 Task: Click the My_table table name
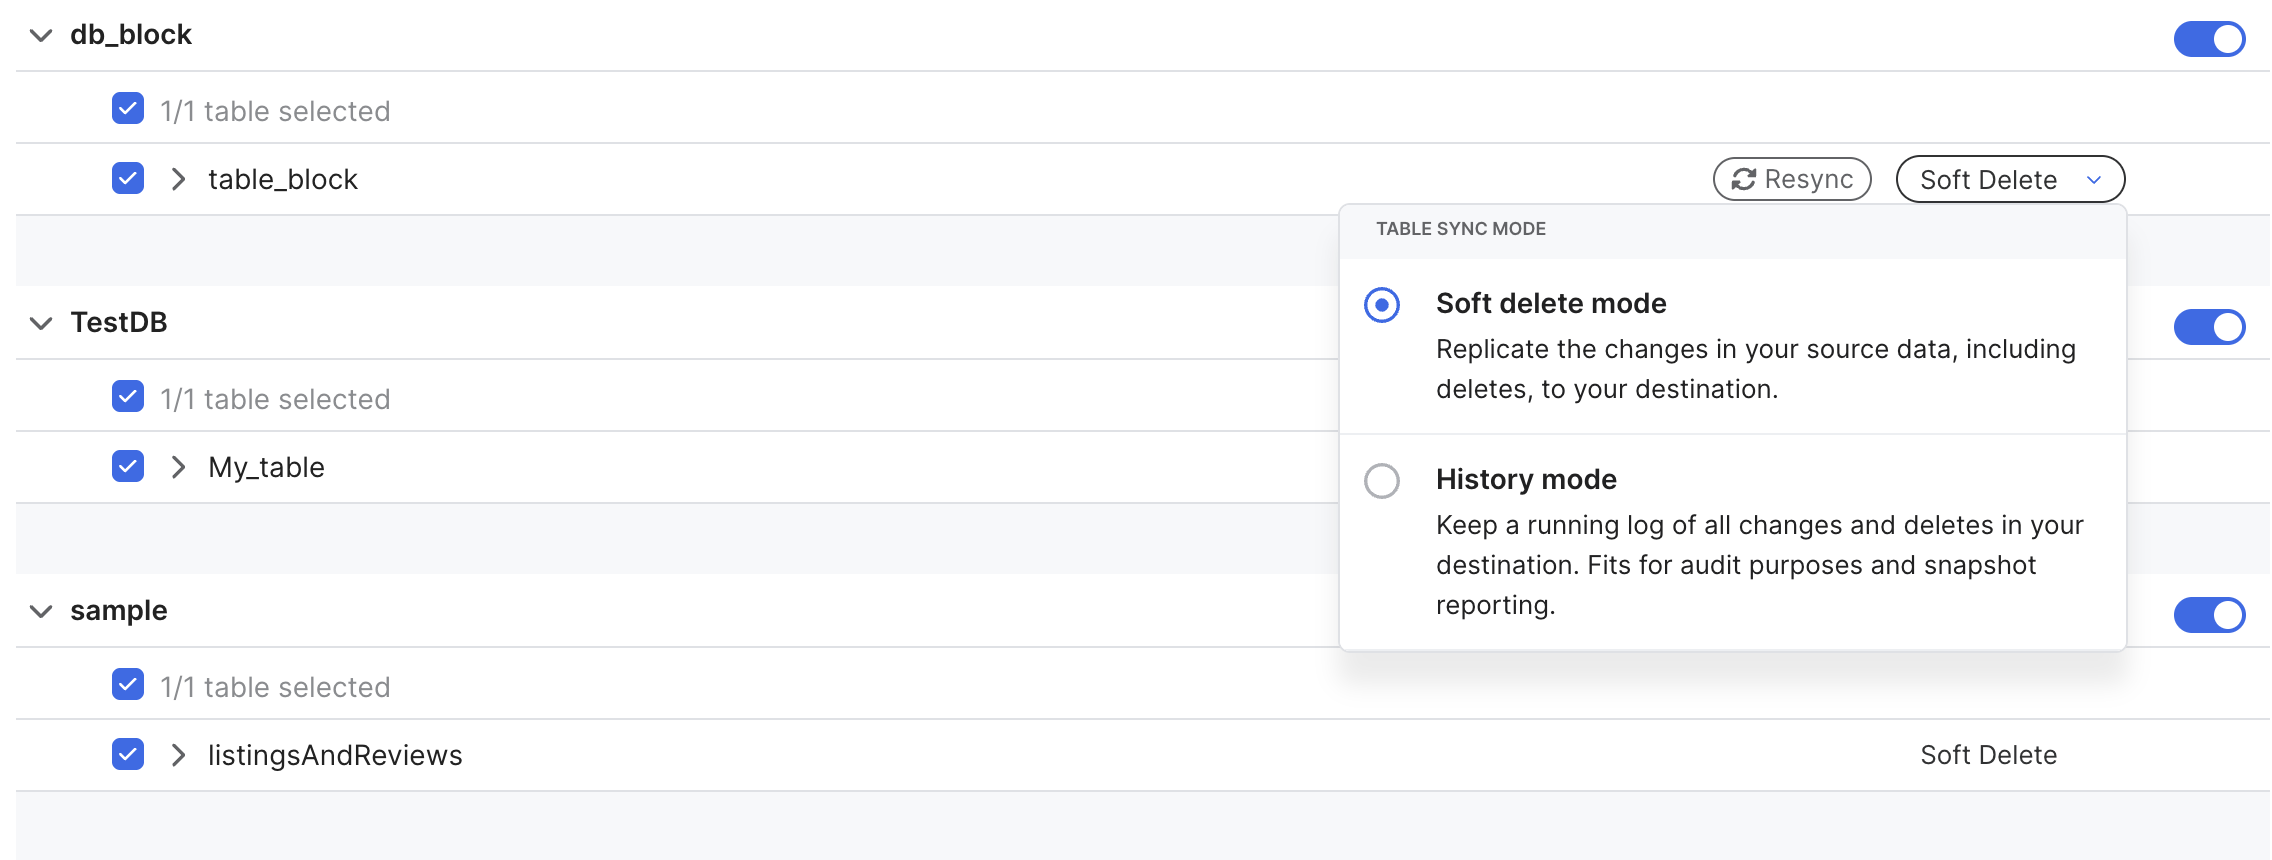[x=266, y=468]
